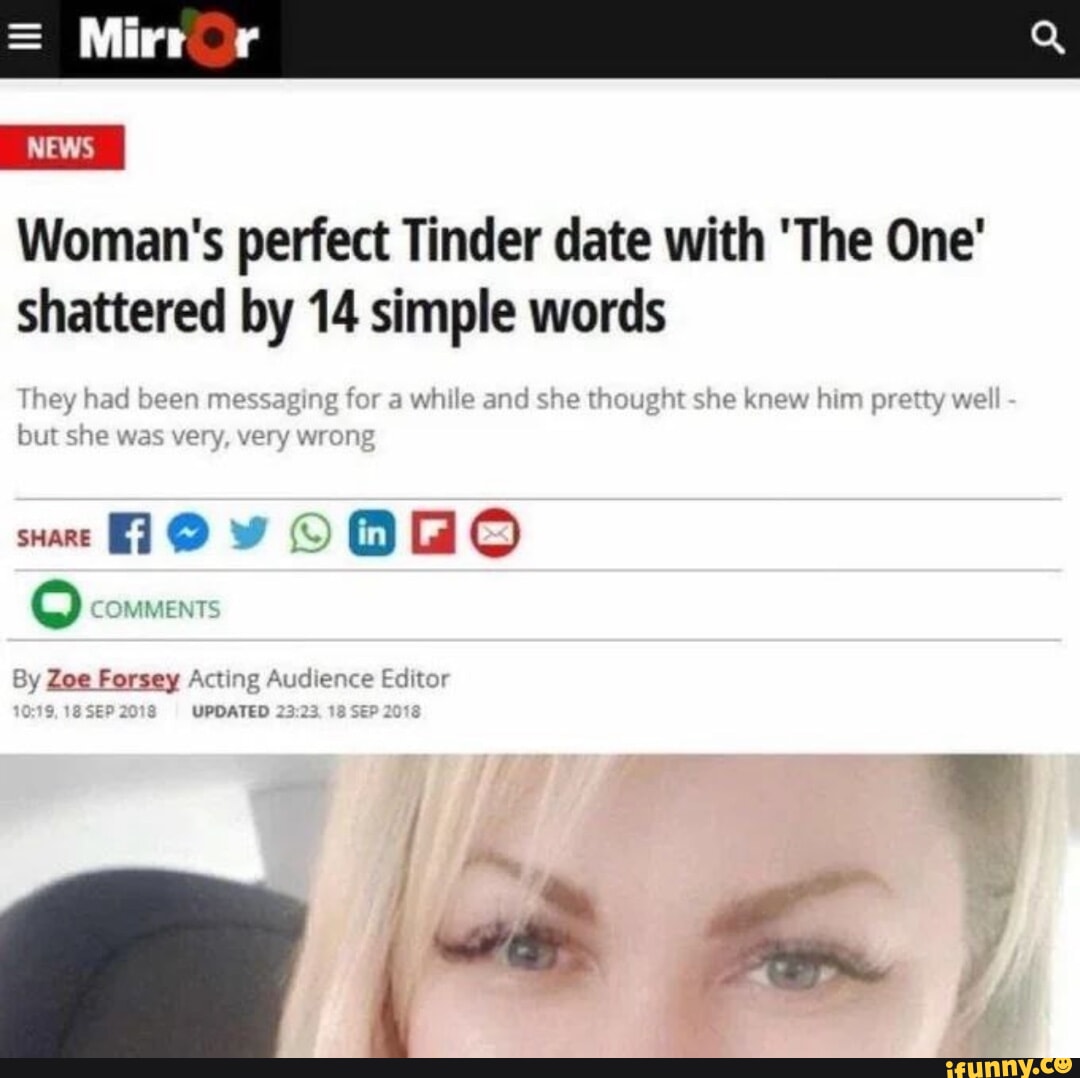Image resolution: width=1080 pixels, height=1078 pixels.
Task: Open the COMMENTS link
Action: [155, 609]
